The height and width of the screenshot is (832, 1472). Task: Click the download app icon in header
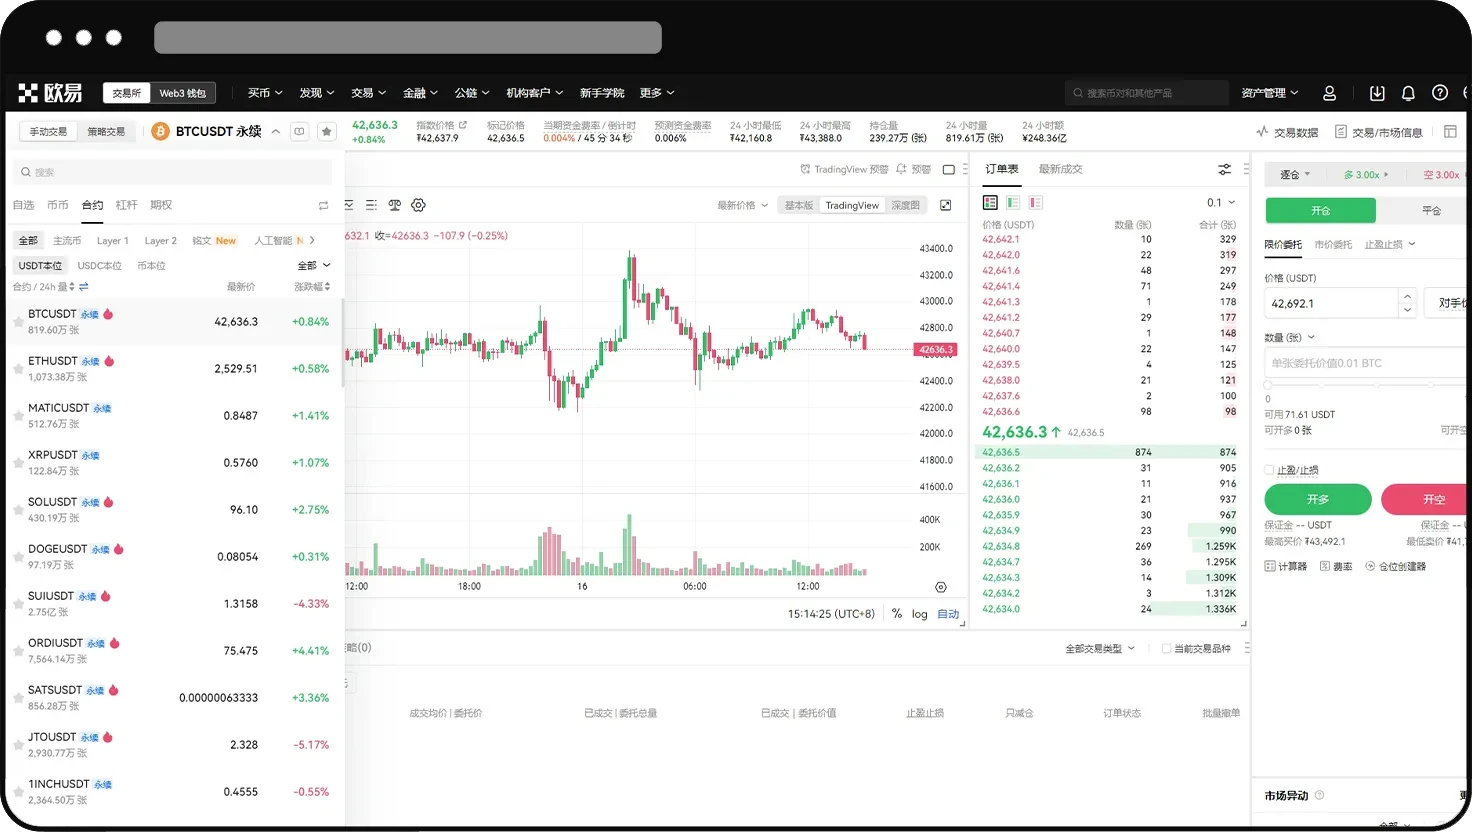tap(1377, 93)
